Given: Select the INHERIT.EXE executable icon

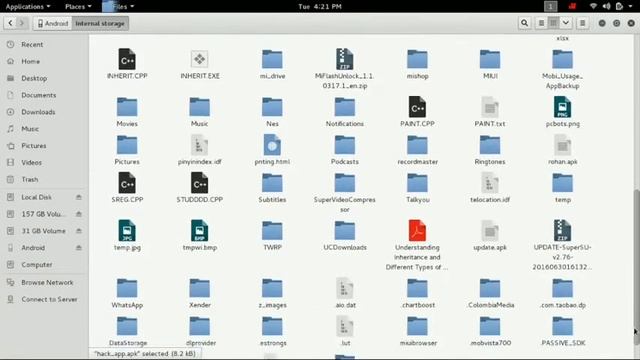Looking at the screenshot, I should (x=200, y=60).
